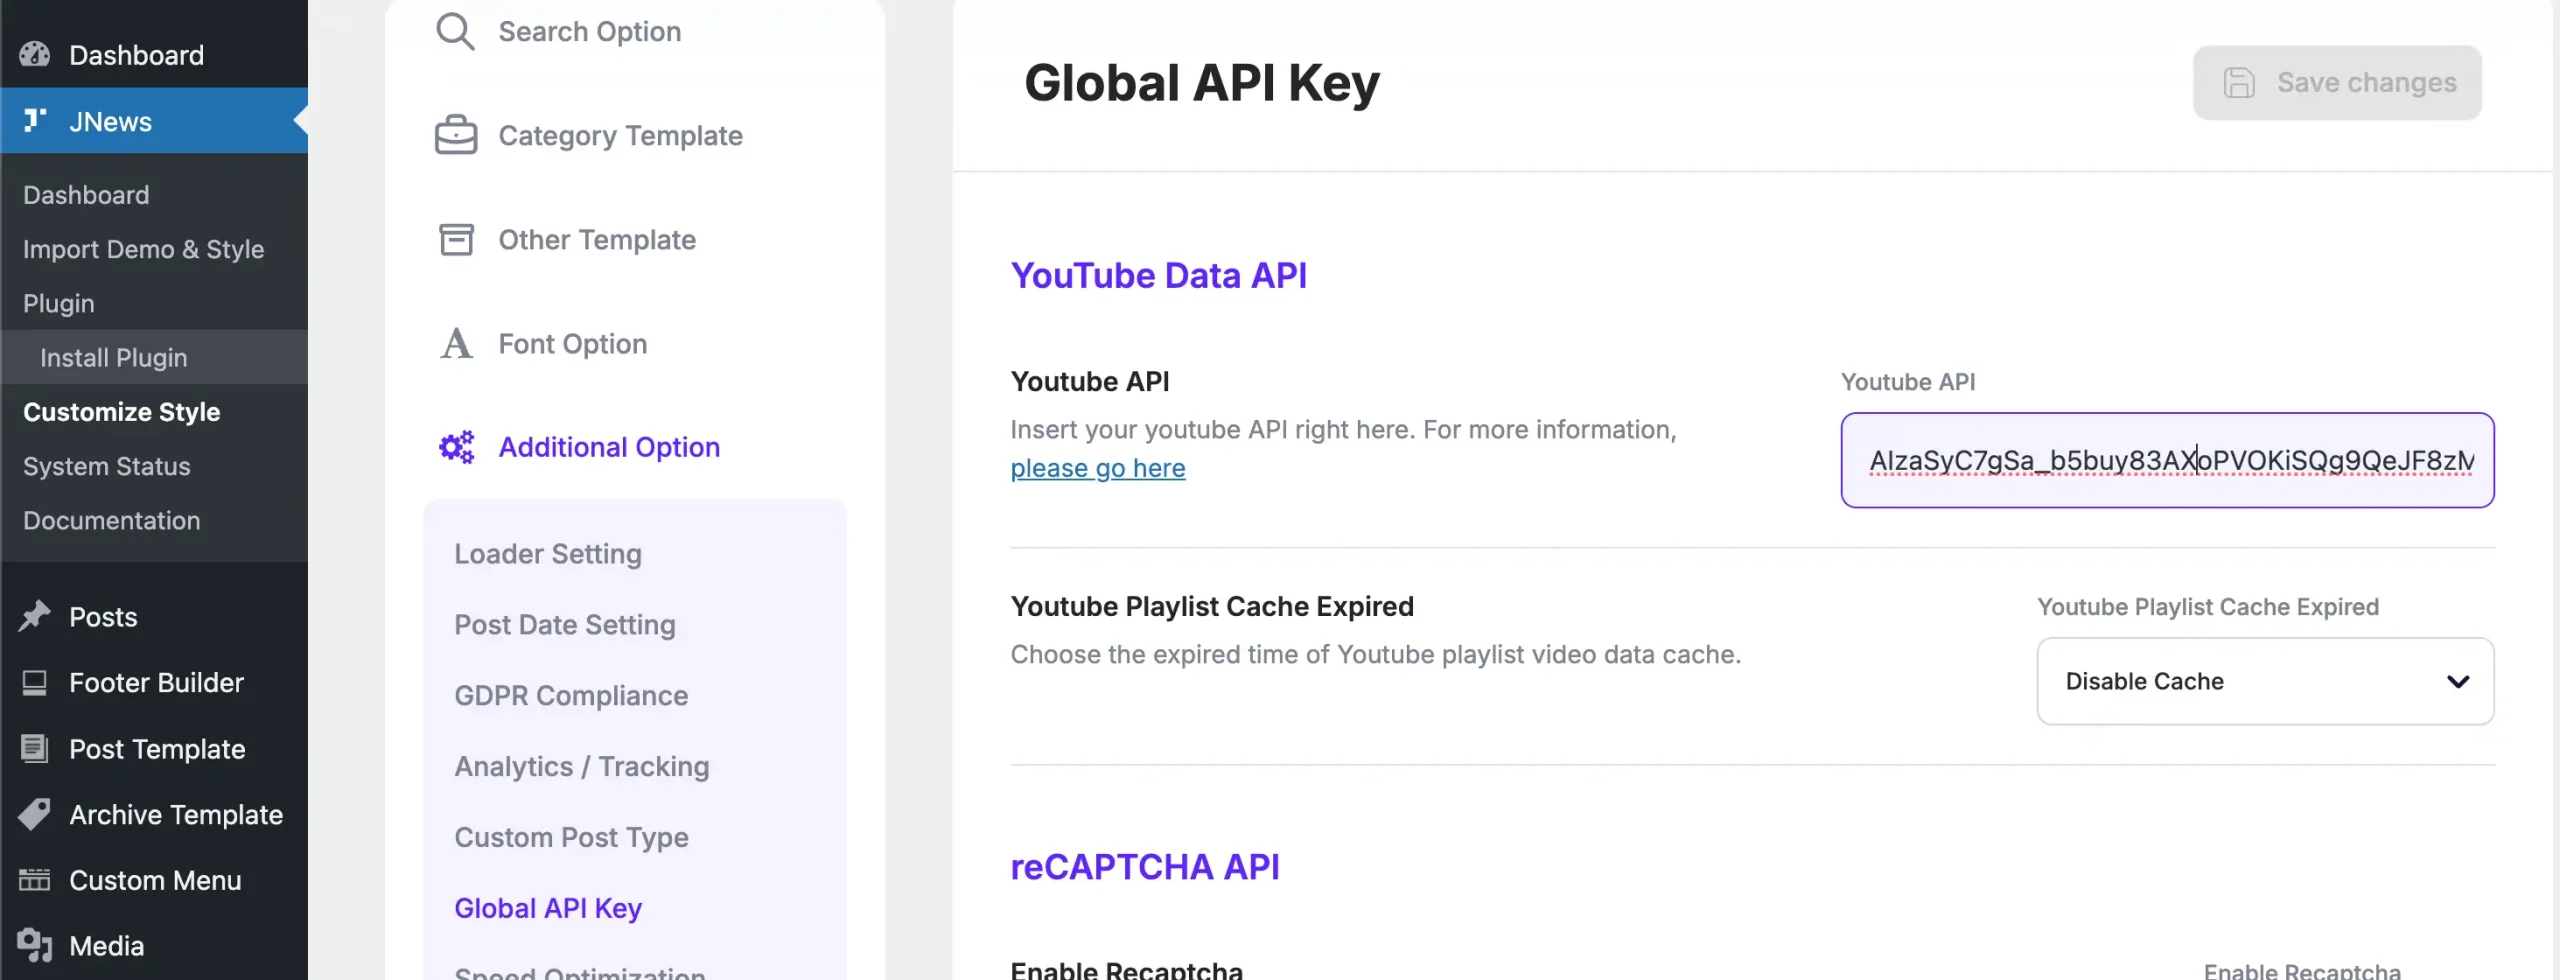Click the chevron arrow on Disable Cache
Screen dimensions: 2560x980
(x=2457, y=681)
